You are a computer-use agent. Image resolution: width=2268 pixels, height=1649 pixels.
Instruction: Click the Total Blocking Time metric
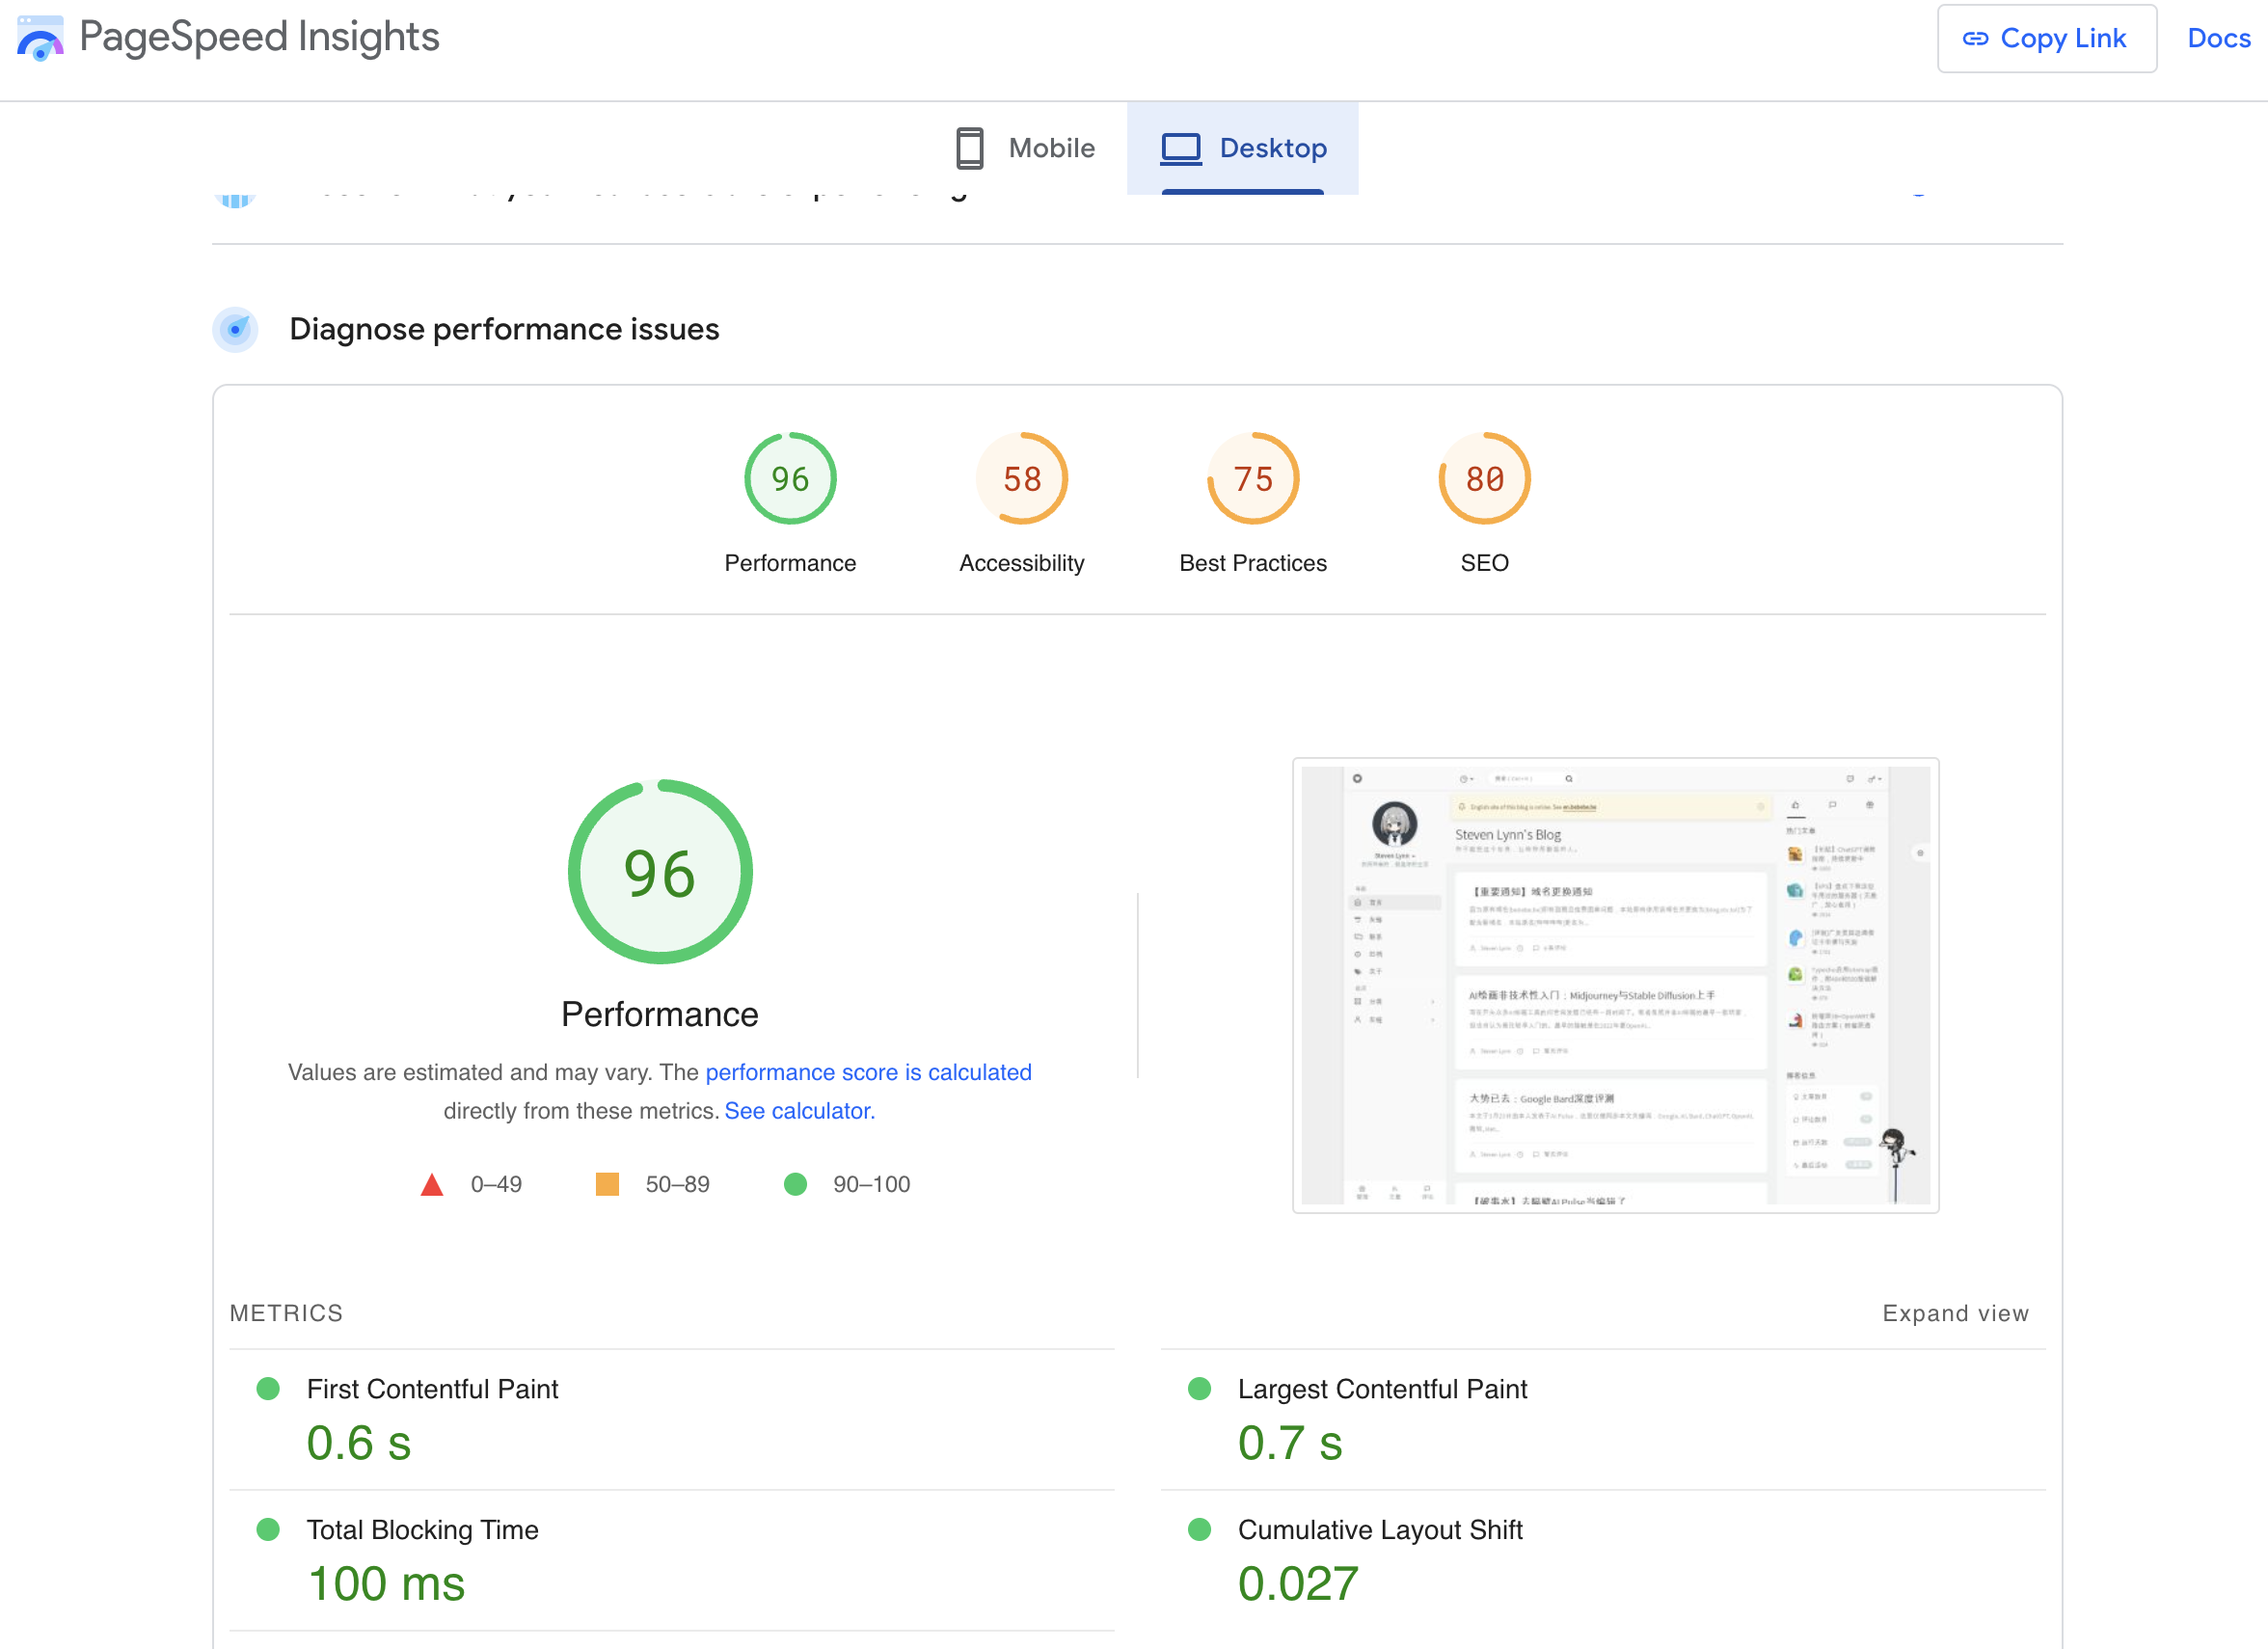pos(672,1561)
